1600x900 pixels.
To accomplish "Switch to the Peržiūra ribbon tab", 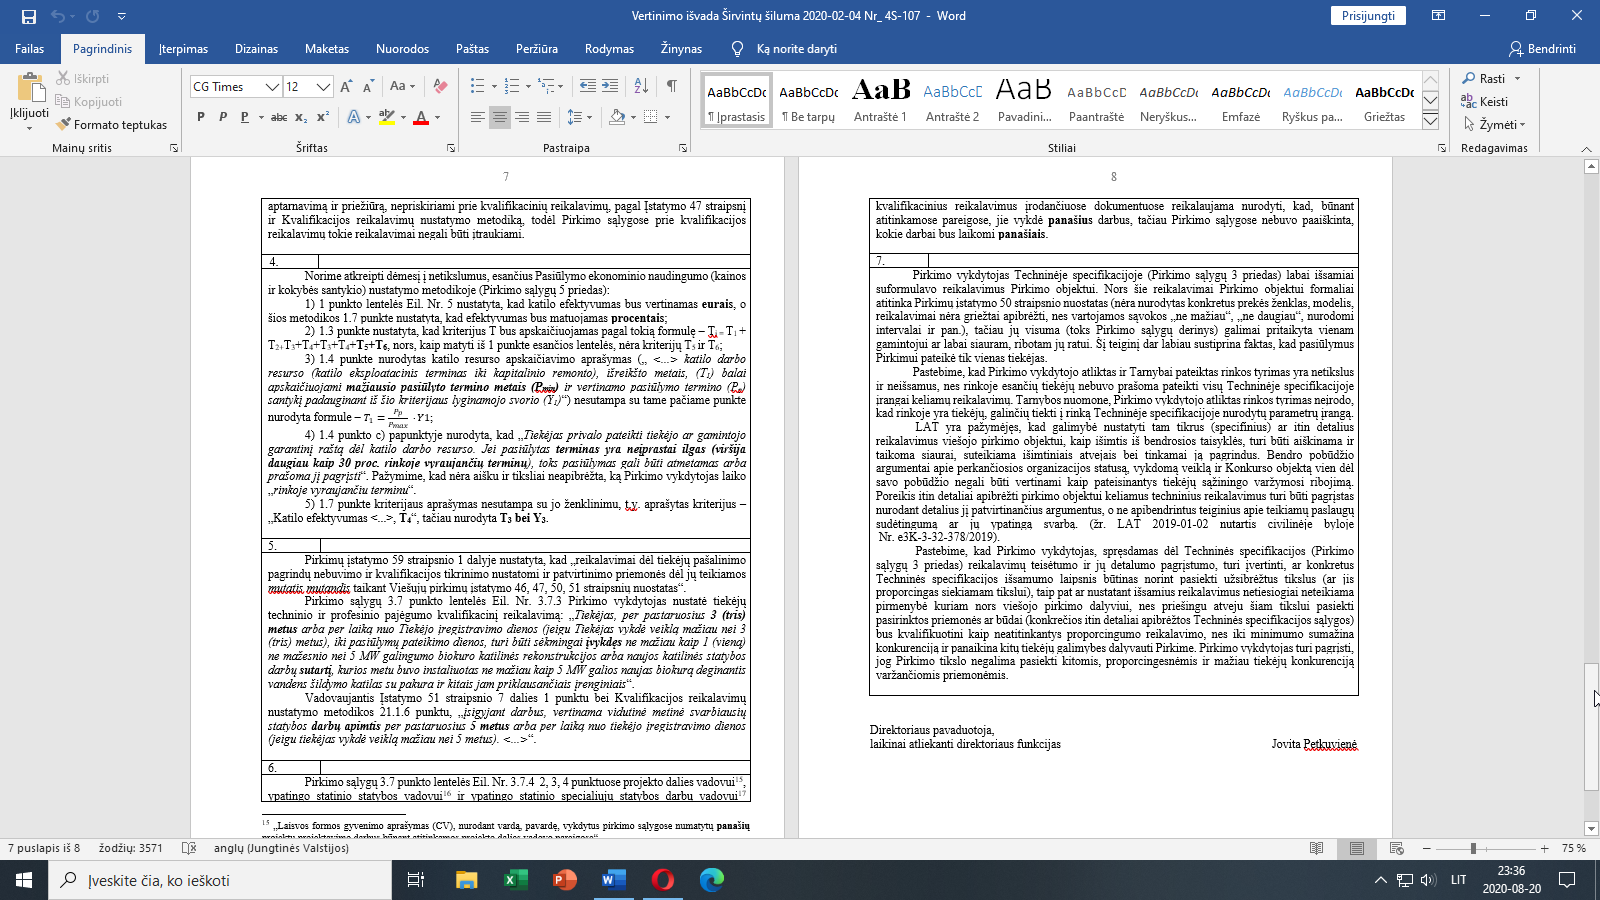I will coord(537,49).
